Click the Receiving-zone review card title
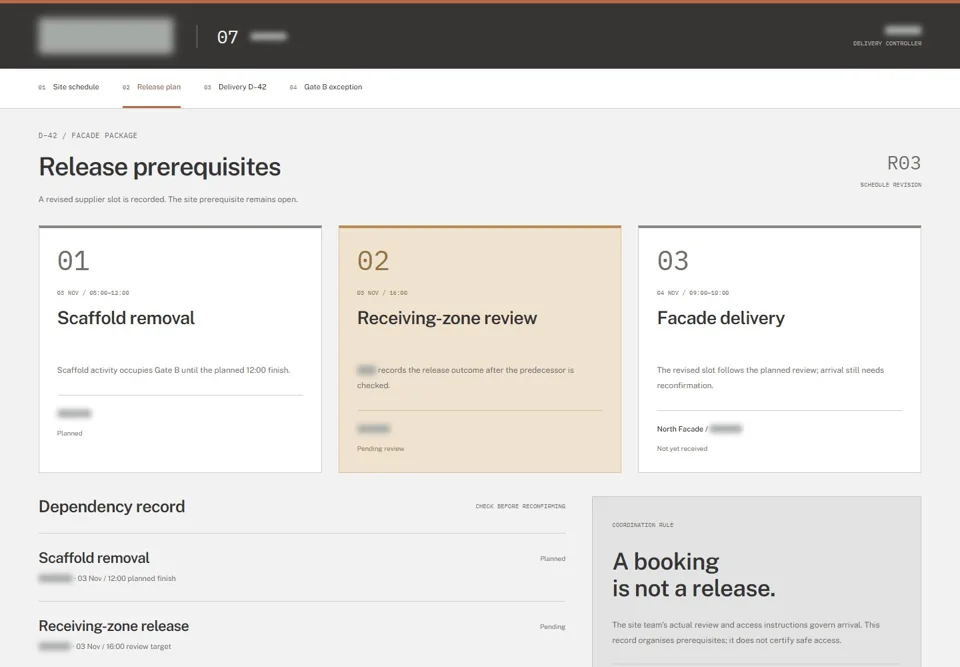Screen dimensions: 960x667 (x=447, y=318)
